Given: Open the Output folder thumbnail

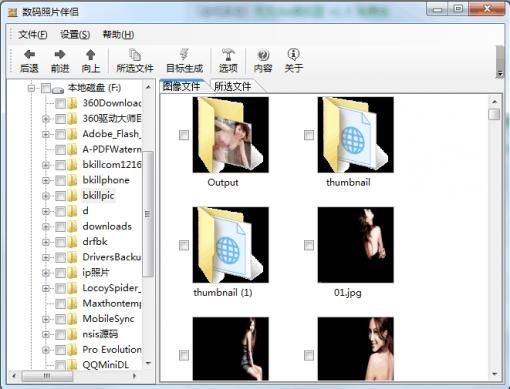Looking at the screenshot, I should 231,135.
